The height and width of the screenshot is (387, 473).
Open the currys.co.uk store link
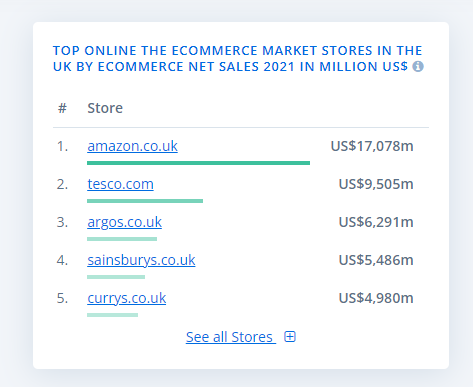[126, 298]
